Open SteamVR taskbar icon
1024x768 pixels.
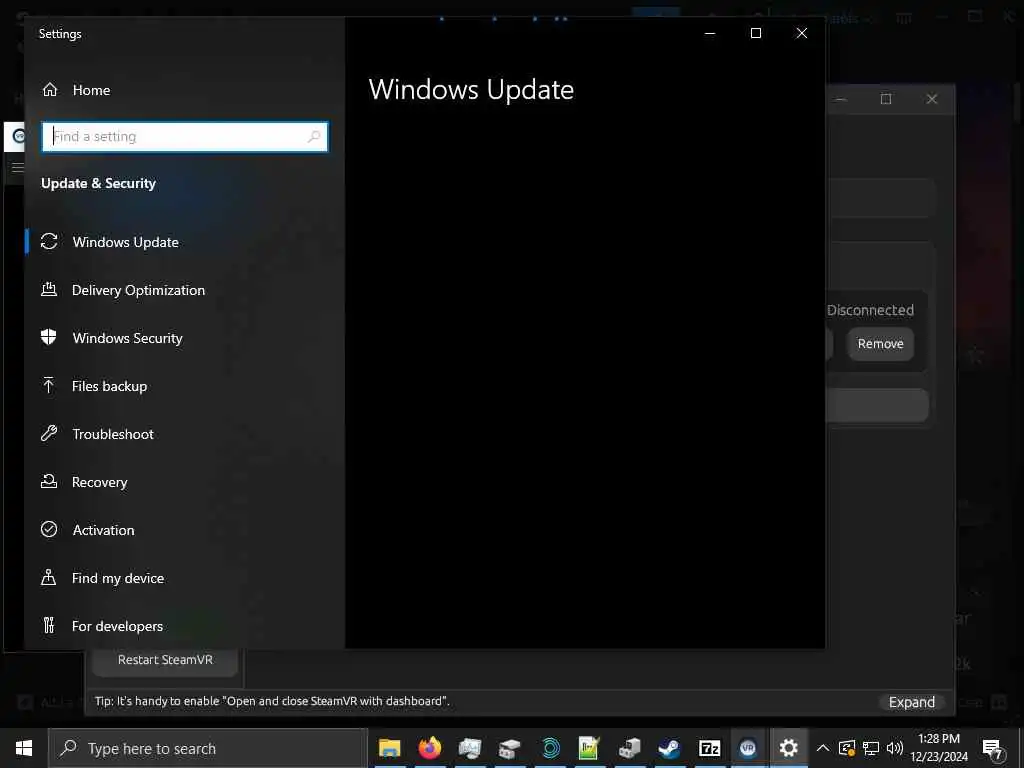click(x=748, y=748)
